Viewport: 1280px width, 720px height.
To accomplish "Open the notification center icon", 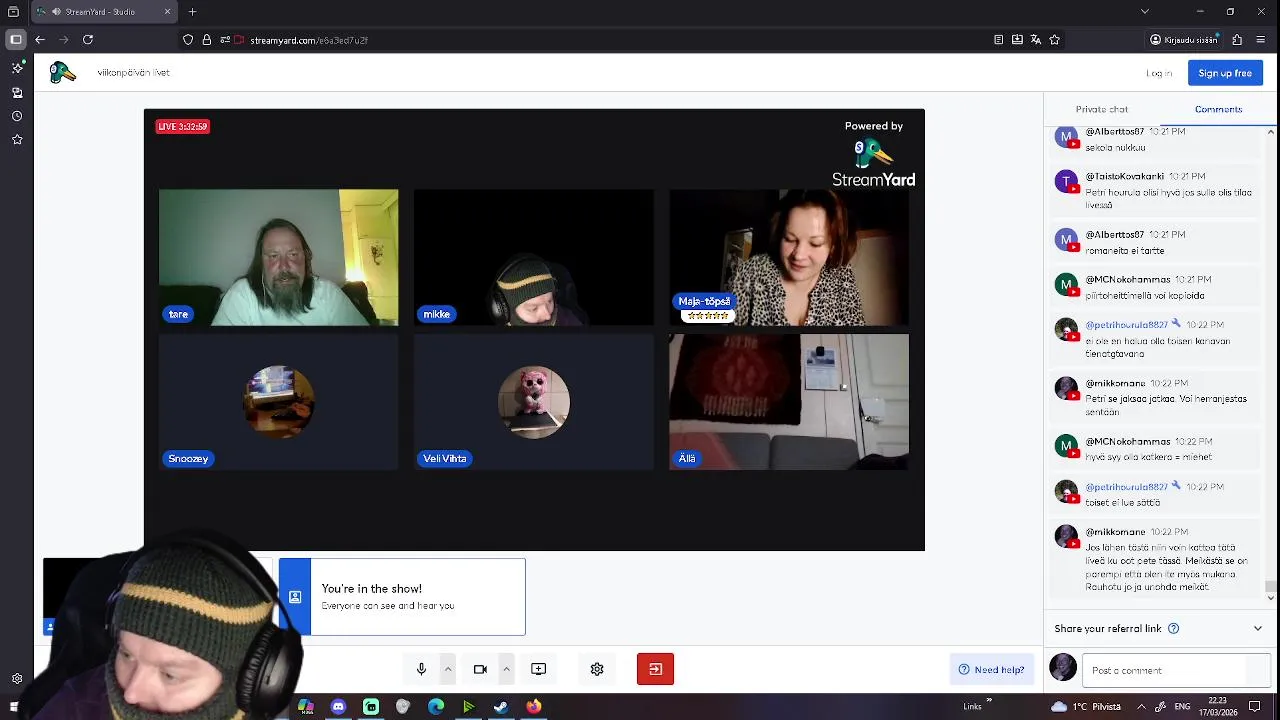I will point(1254,707).
